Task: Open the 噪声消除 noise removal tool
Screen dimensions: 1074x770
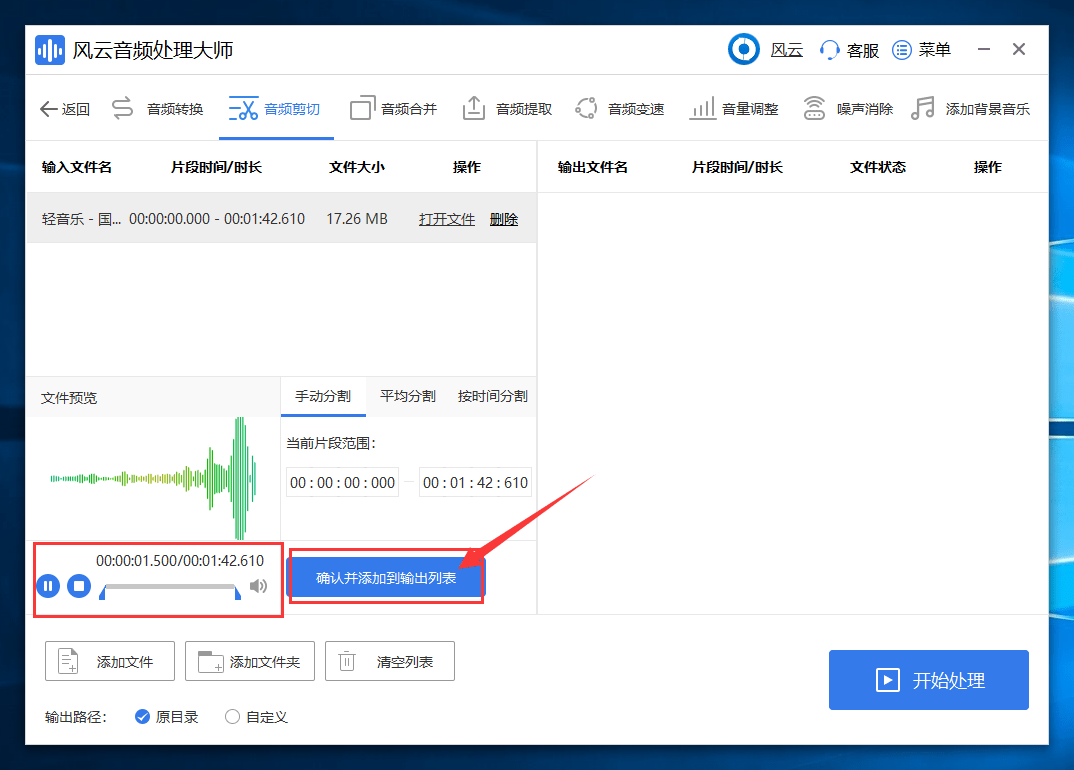Action: 848,109
